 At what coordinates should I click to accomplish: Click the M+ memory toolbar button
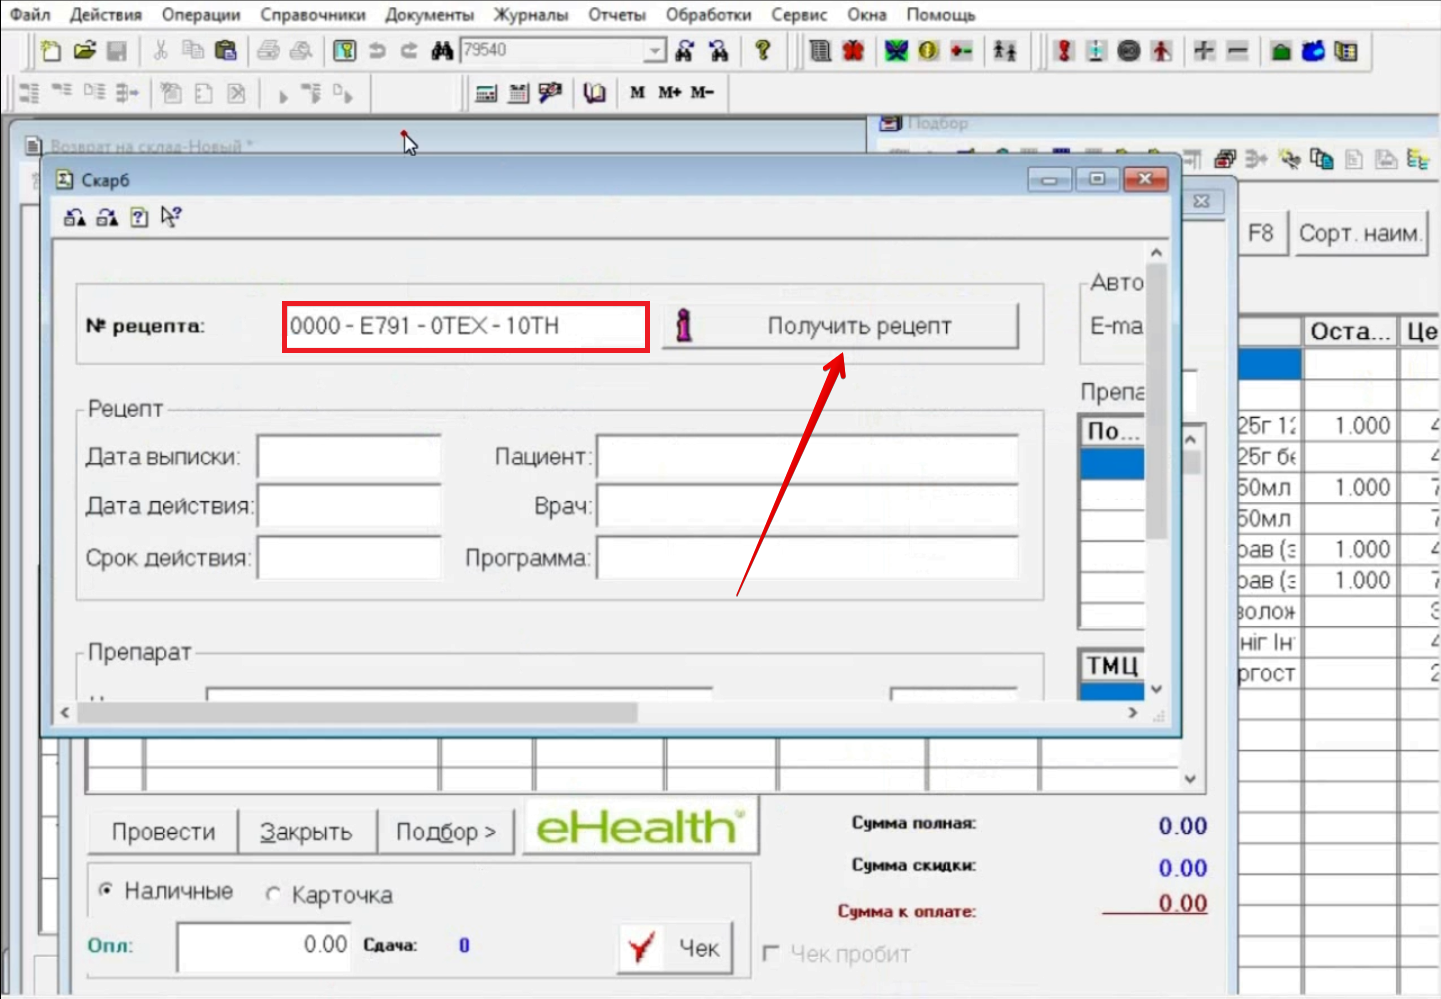[x=669, y=93]
